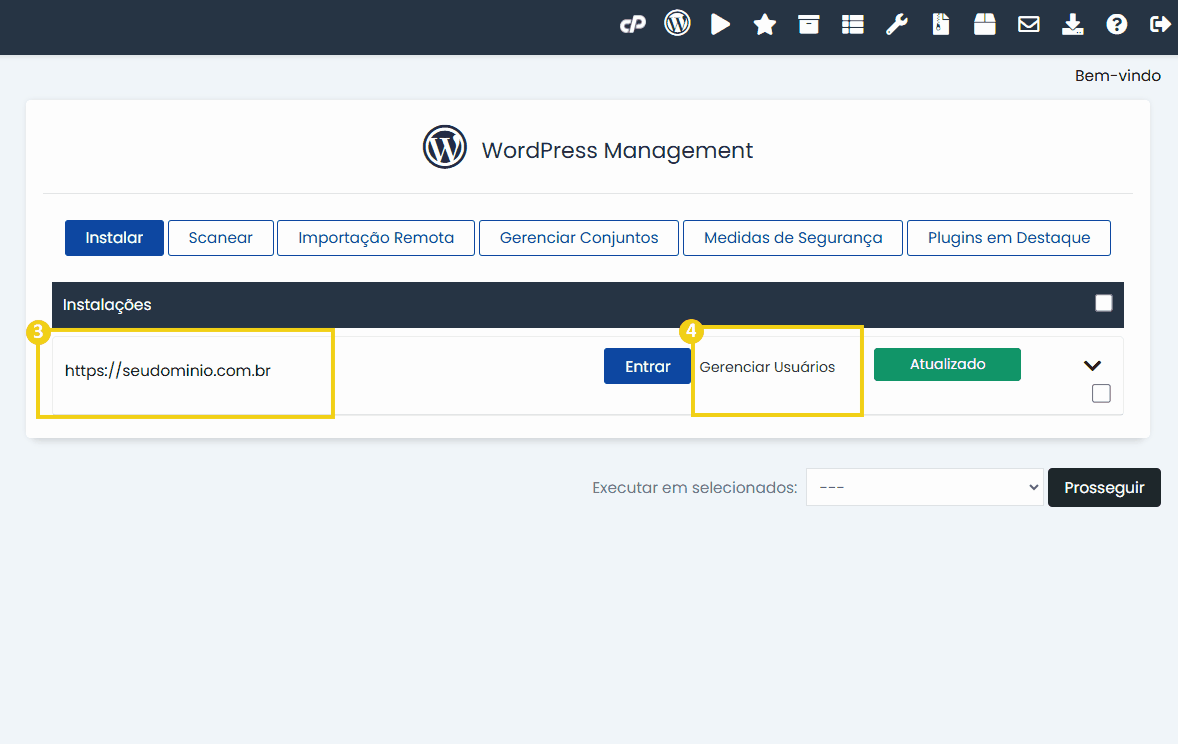This screenshot has height=744, width=1178.
Task: Select the Gerenciar Conjuntos tab
Action: pyautogui.click(x=578, y=238)
